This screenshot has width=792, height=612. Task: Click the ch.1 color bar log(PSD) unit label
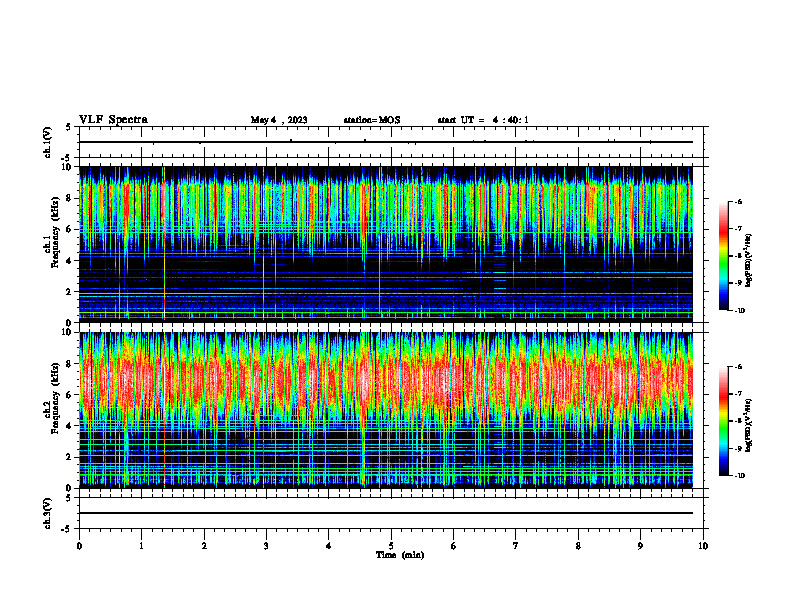click(x=749, y=261)
